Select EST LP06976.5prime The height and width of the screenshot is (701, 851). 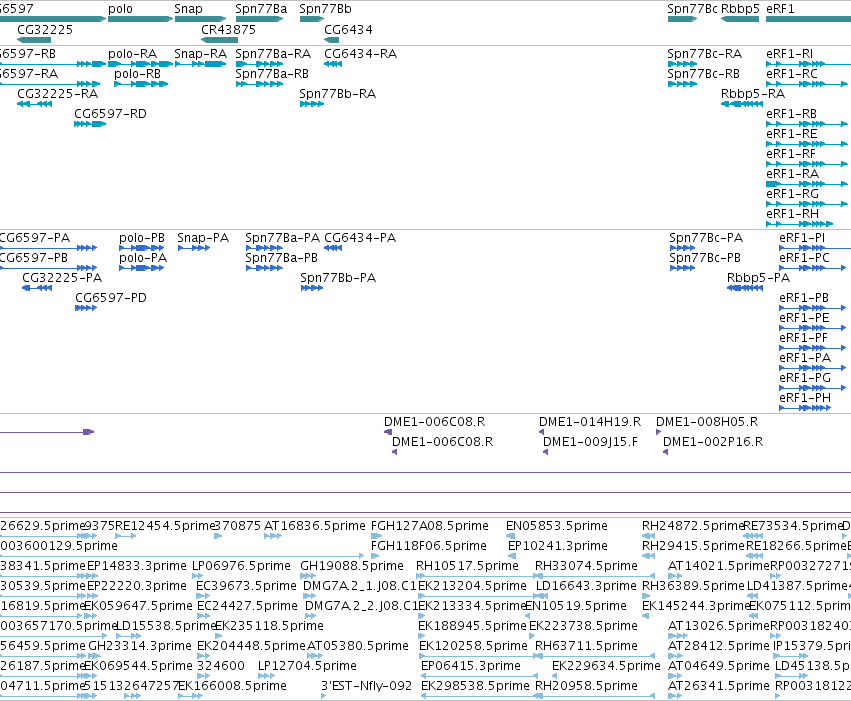pyautogui.click(x=242, y=566)
